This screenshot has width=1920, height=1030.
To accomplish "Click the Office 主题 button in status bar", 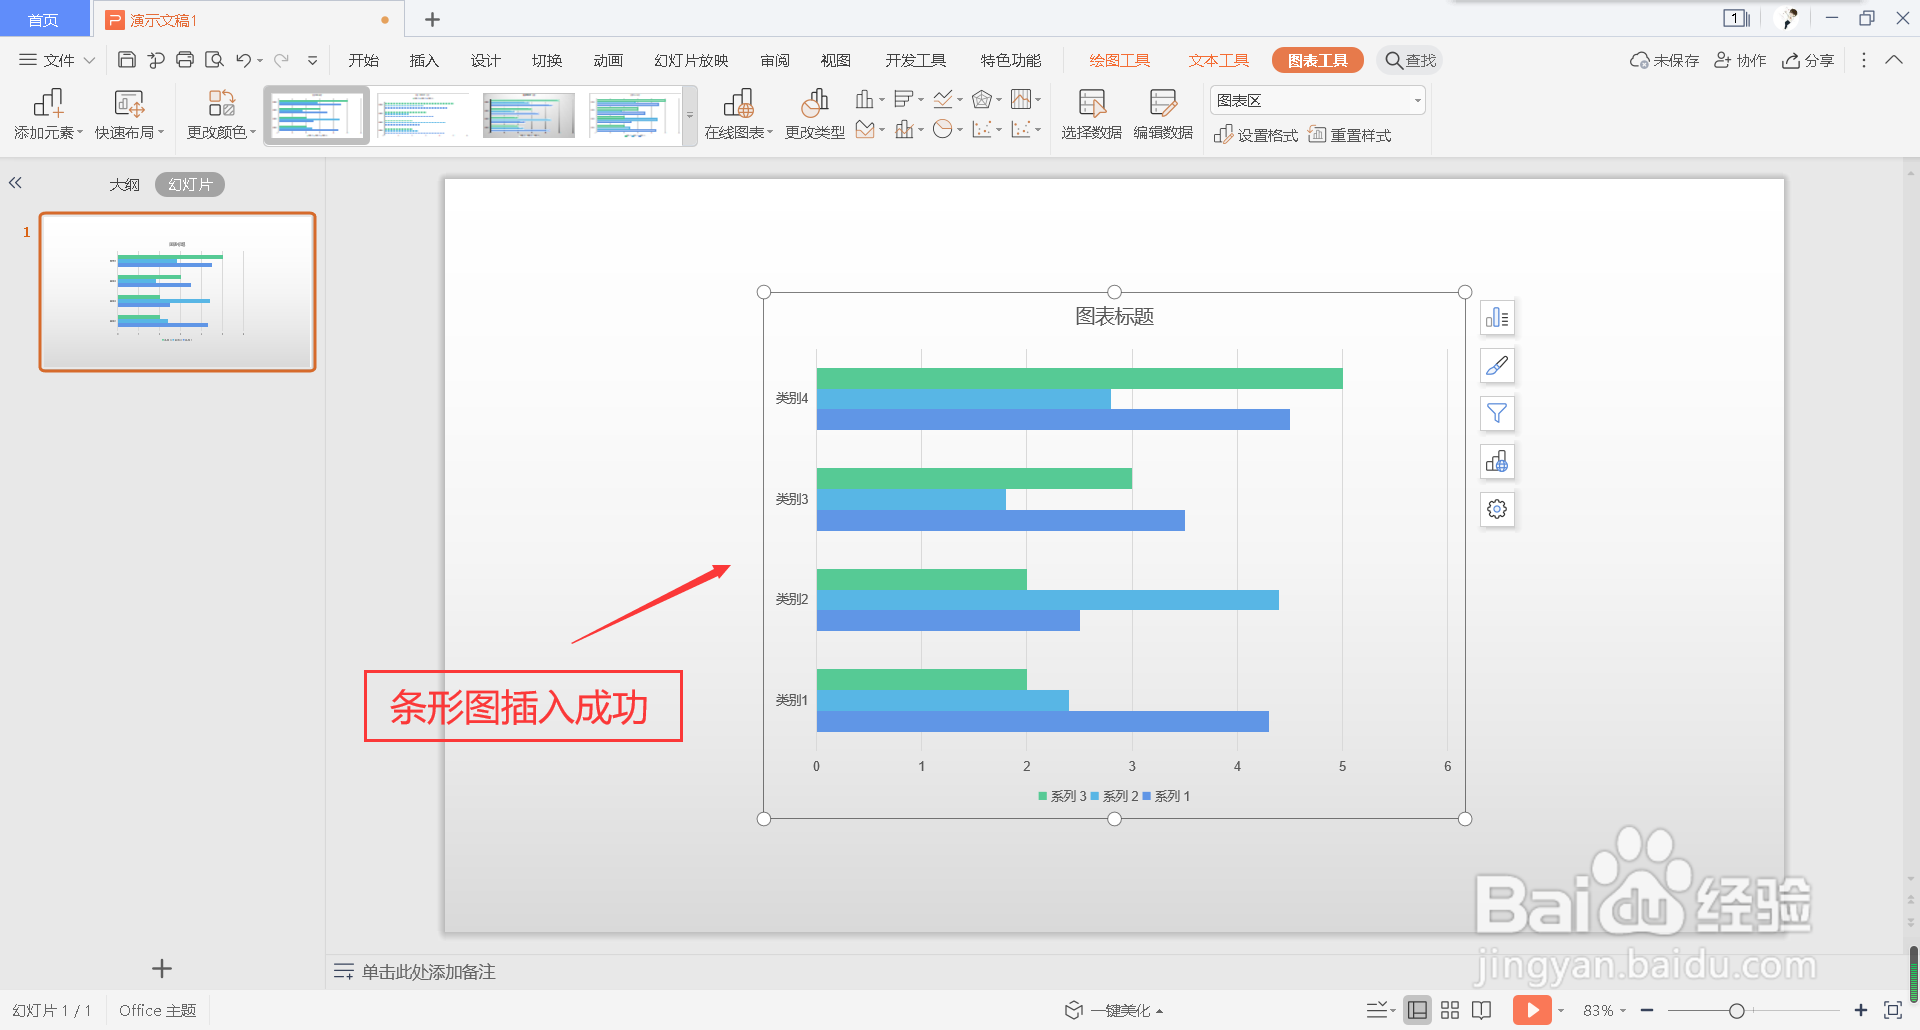I will (x=156, y=1009).
